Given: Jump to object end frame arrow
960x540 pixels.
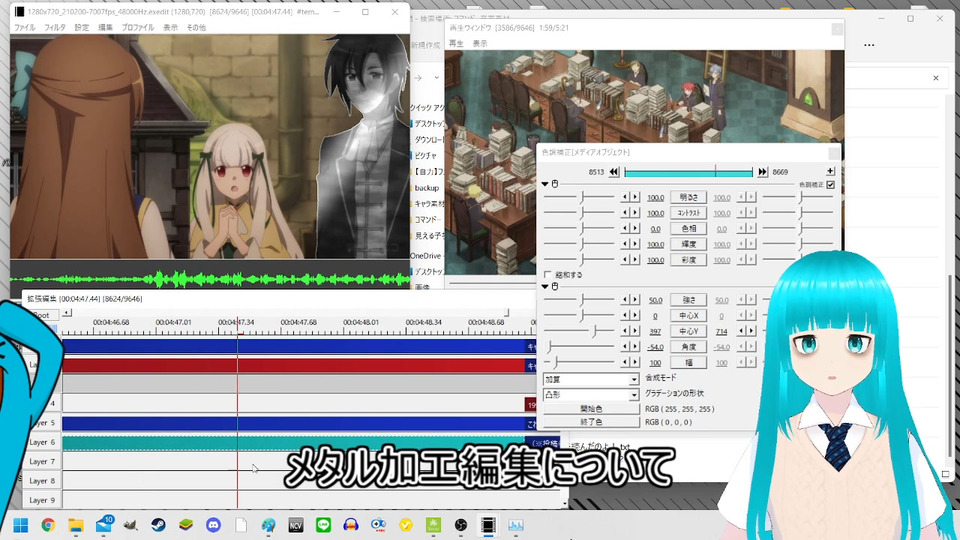Looking at the screenshot, I should (762, 172).
